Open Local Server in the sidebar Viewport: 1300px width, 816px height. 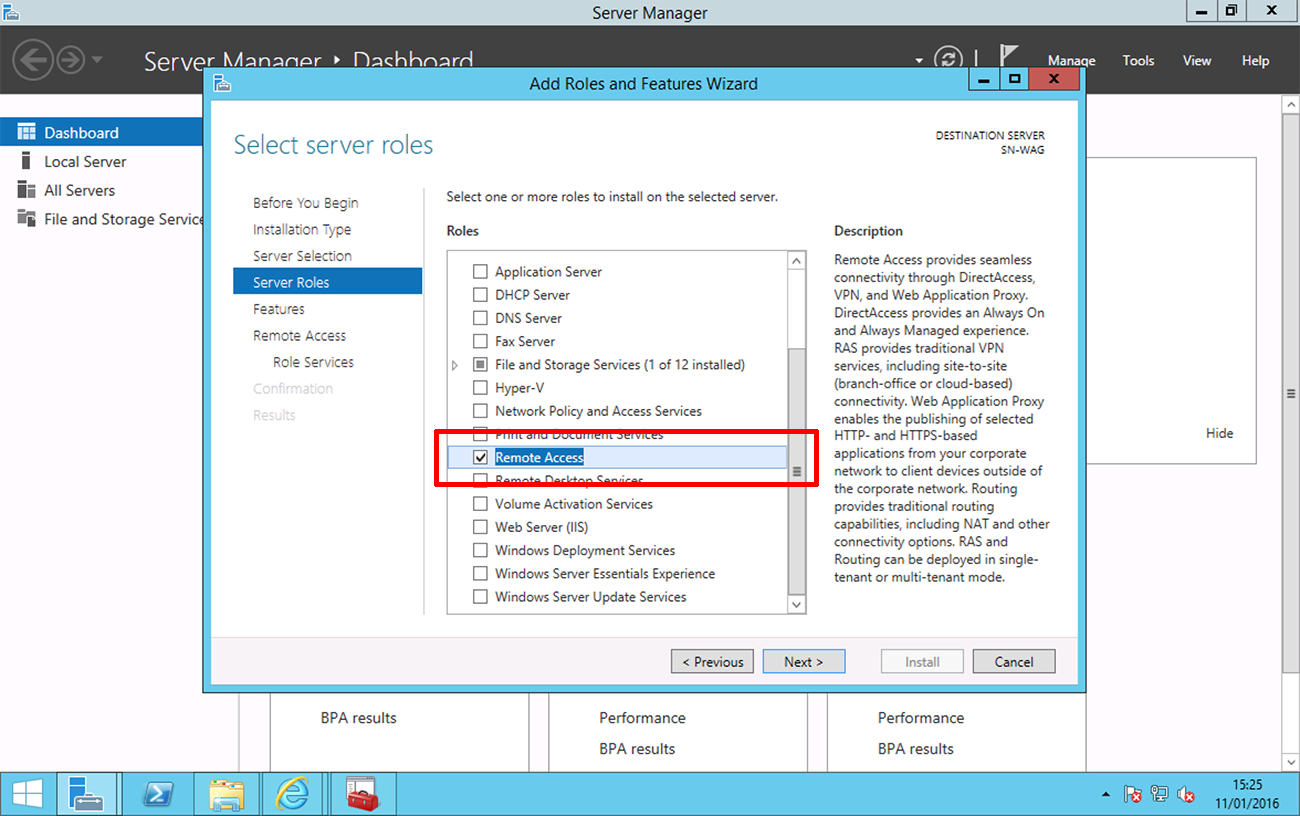coord(85,161)
